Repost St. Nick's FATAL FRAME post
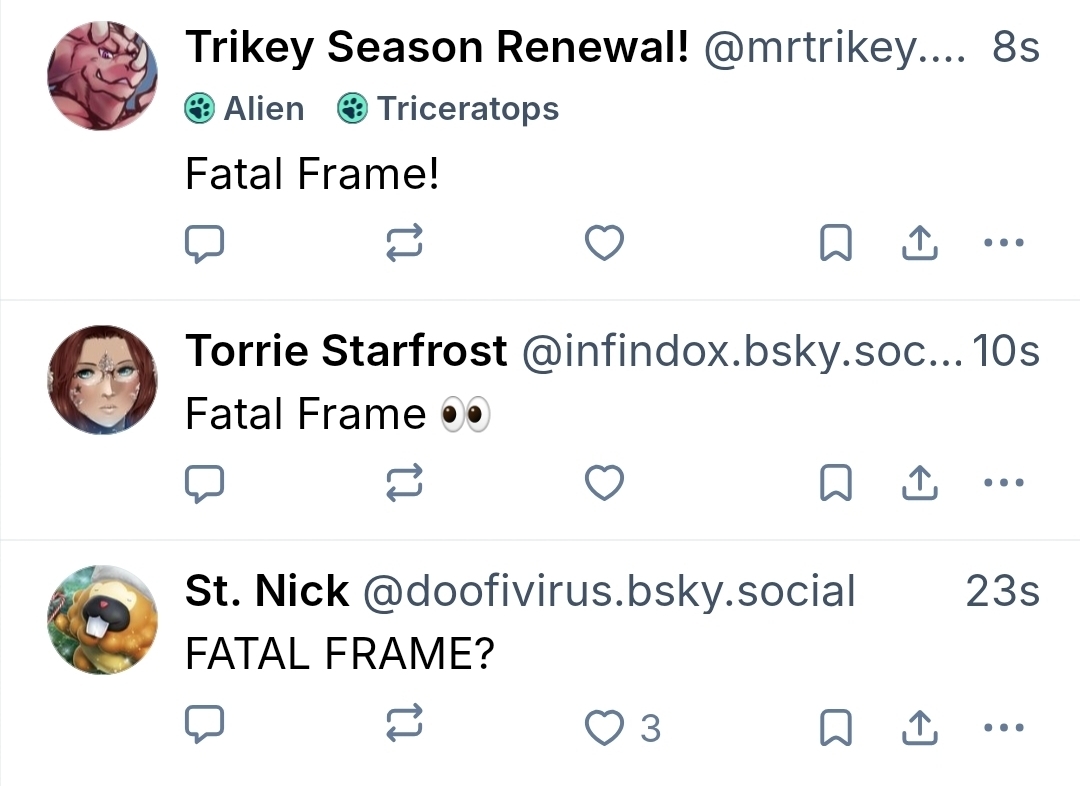This screenshot has height=786, width=1080. (405, 727)
